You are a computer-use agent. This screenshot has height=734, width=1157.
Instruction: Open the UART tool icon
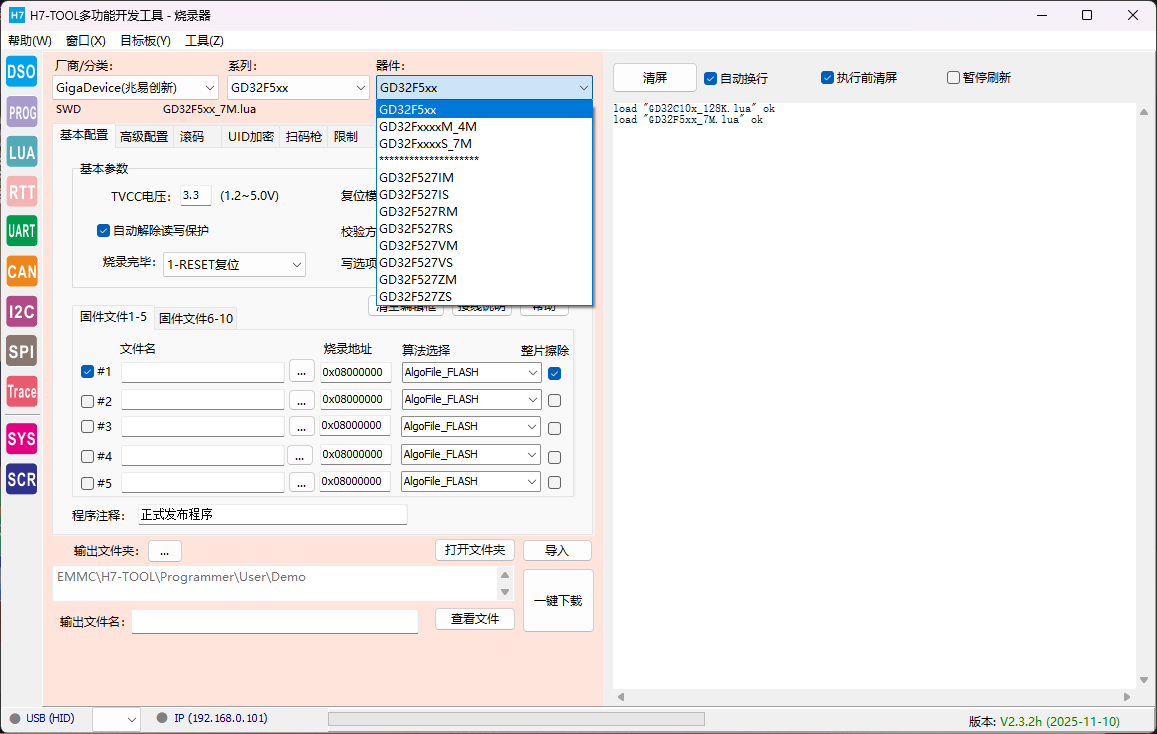click(22, 232)
